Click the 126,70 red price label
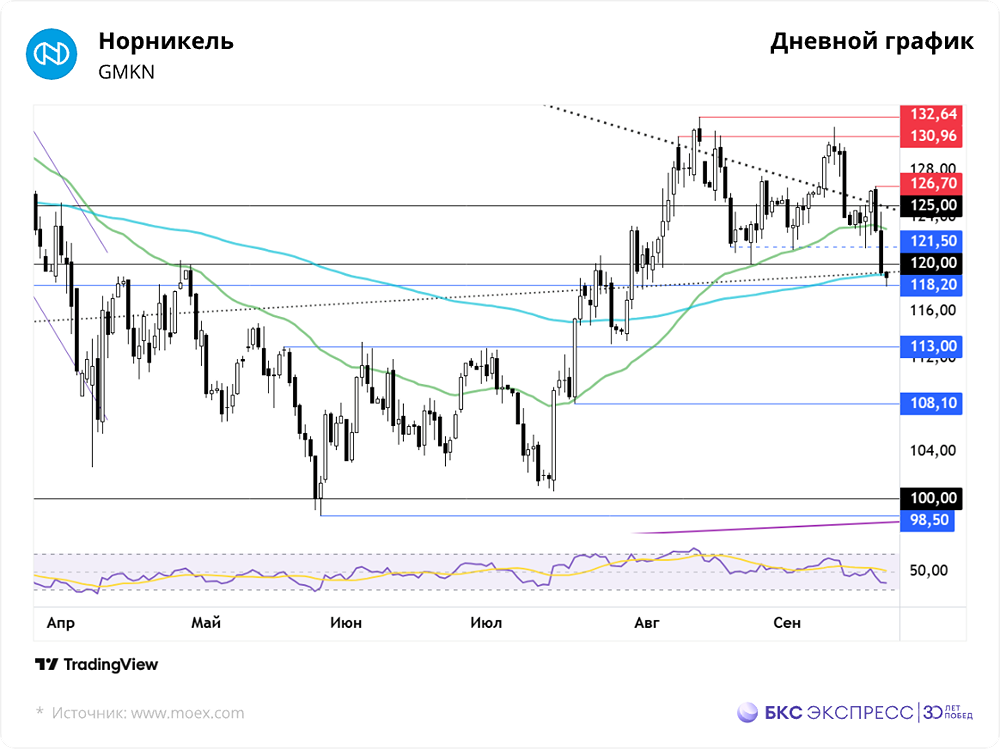This screenshot has width=1000, height=749. coord(931,184)
